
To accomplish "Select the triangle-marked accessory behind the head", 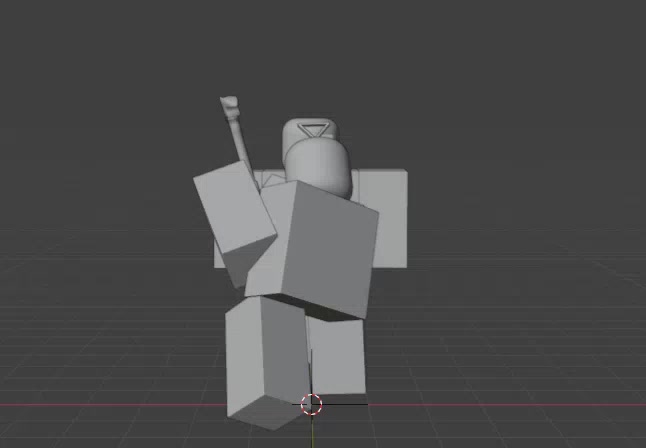I will pyautogui.click(x=313, y=131).
